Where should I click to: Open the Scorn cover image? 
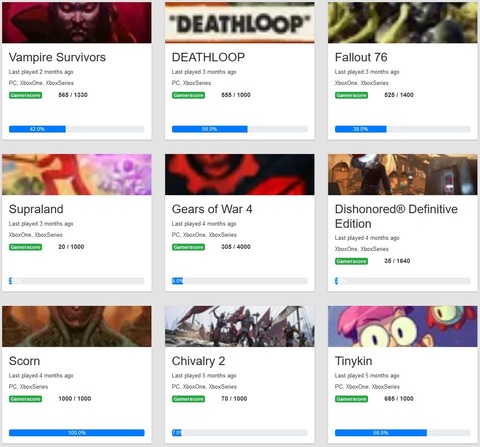(x=77, y=326)
